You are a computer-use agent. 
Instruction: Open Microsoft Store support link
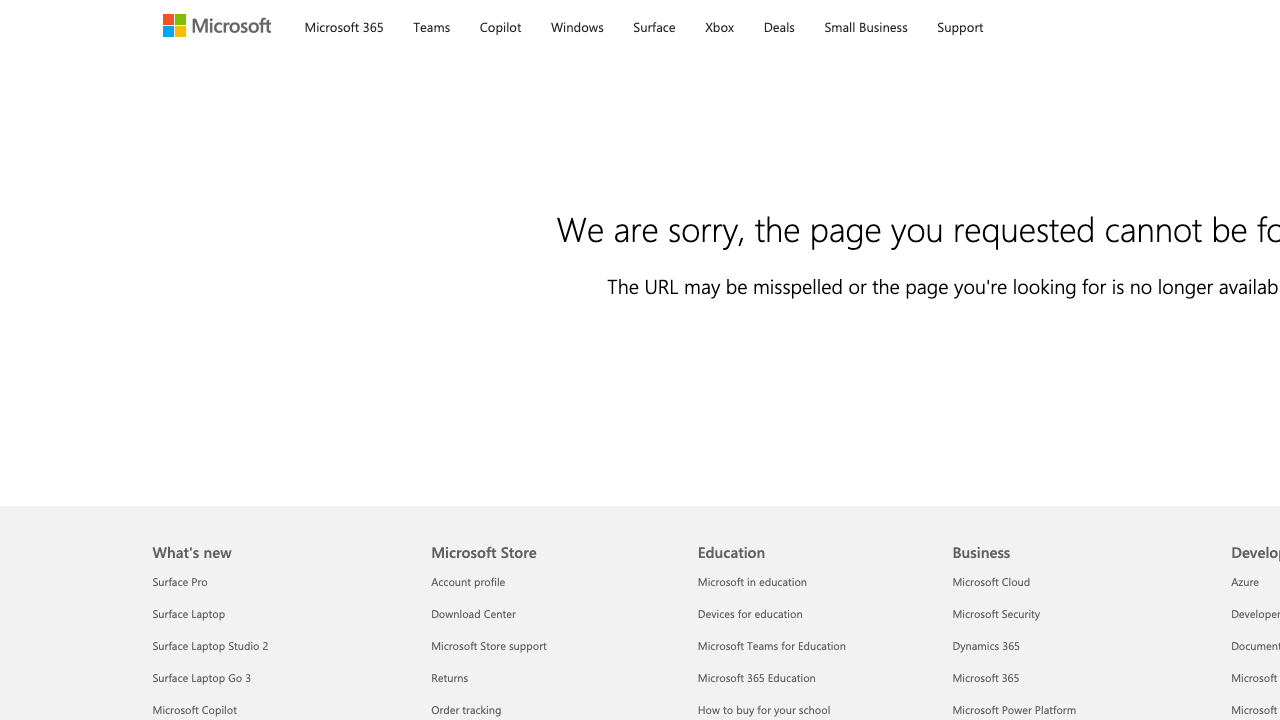click(x=489, y=646)
